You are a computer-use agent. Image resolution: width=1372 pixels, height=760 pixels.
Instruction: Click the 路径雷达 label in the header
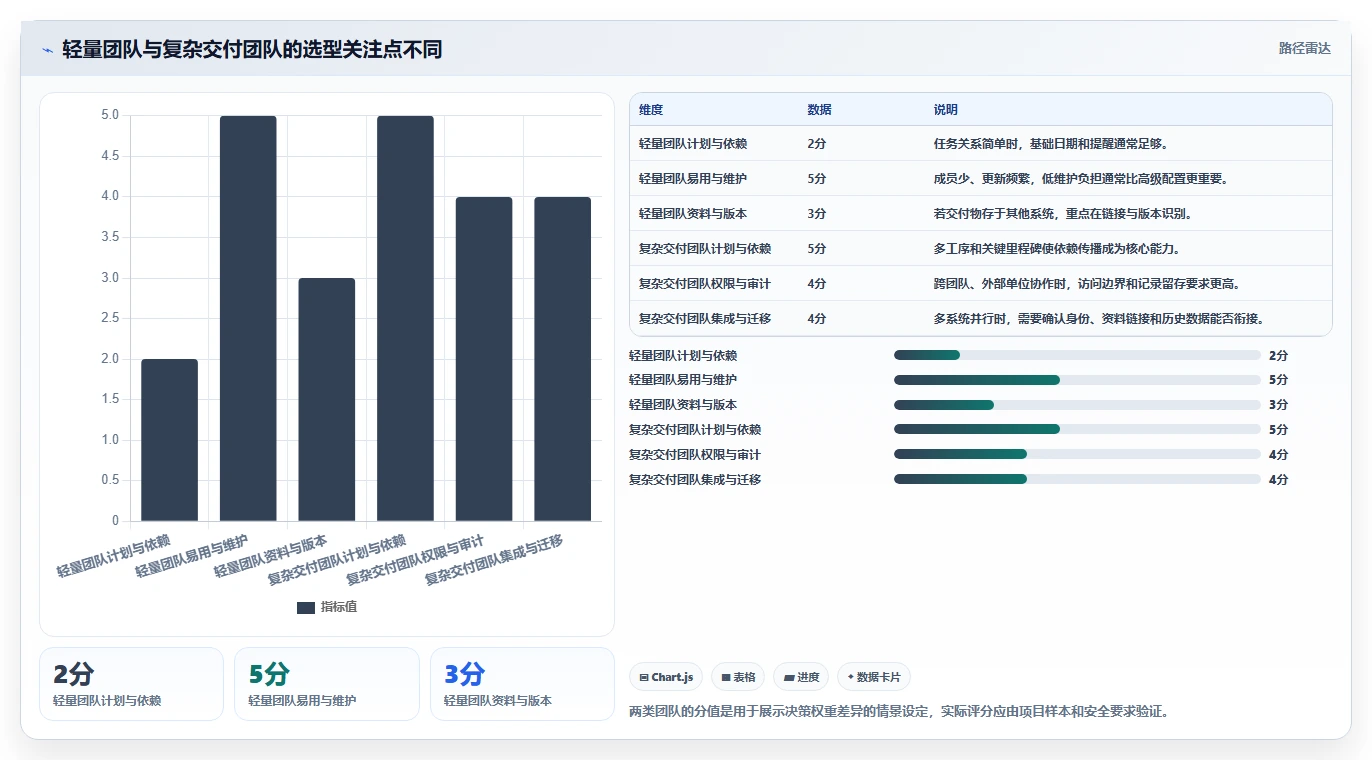[x=1305, y=48]
